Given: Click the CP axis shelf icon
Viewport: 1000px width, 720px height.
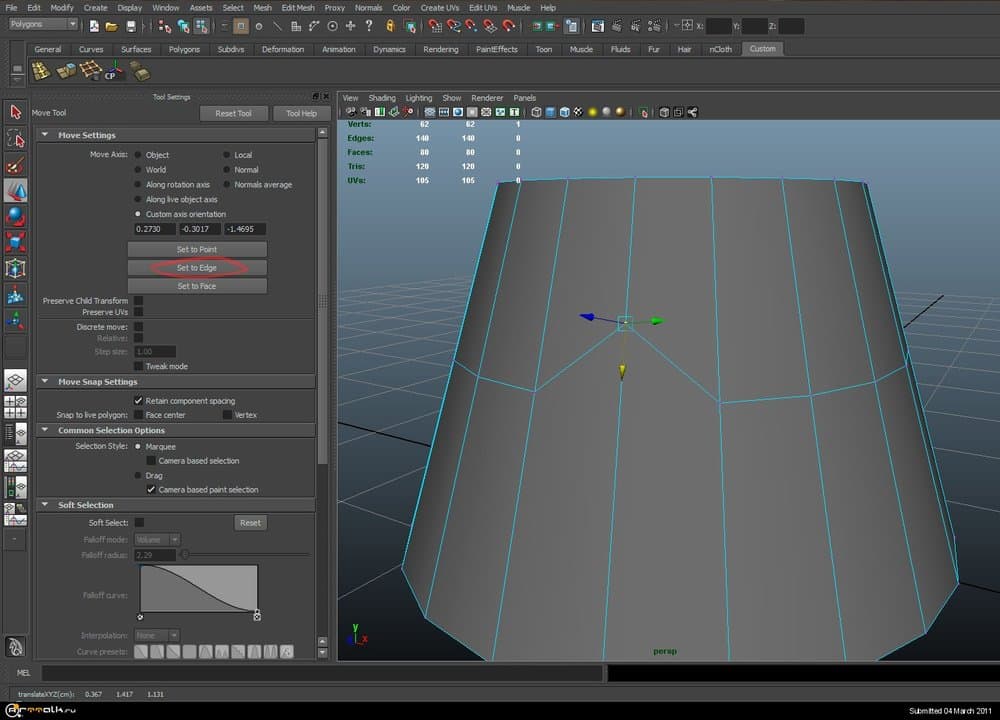Looking at the screenshot, I should point(113,71).
